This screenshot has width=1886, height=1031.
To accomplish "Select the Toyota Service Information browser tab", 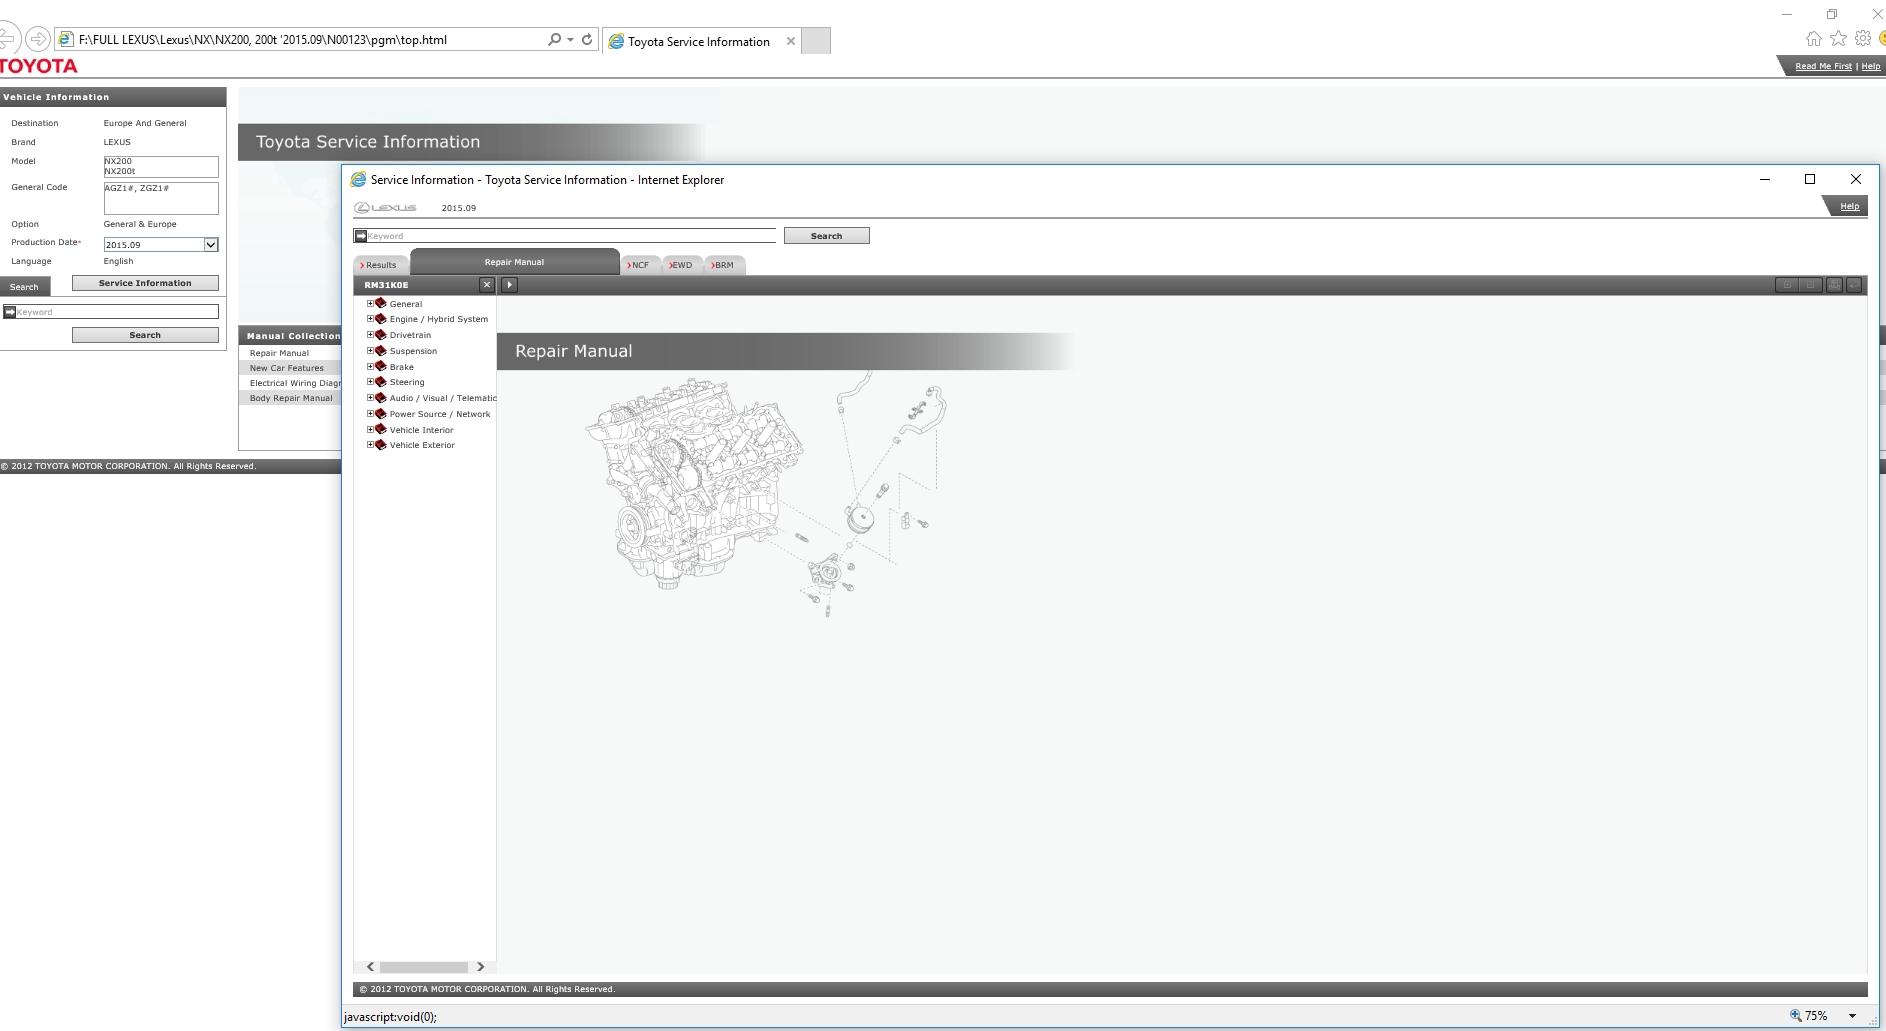I will tap(700, 41).
